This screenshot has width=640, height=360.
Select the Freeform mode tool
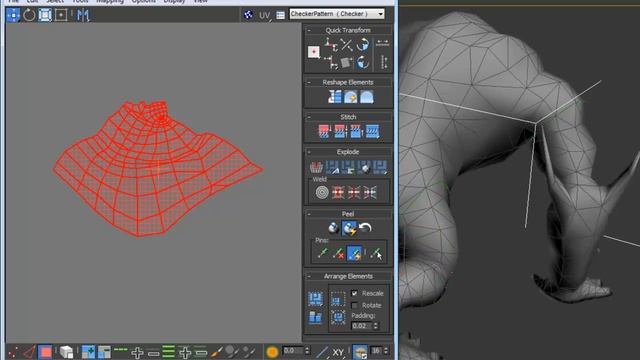[61, 15]
